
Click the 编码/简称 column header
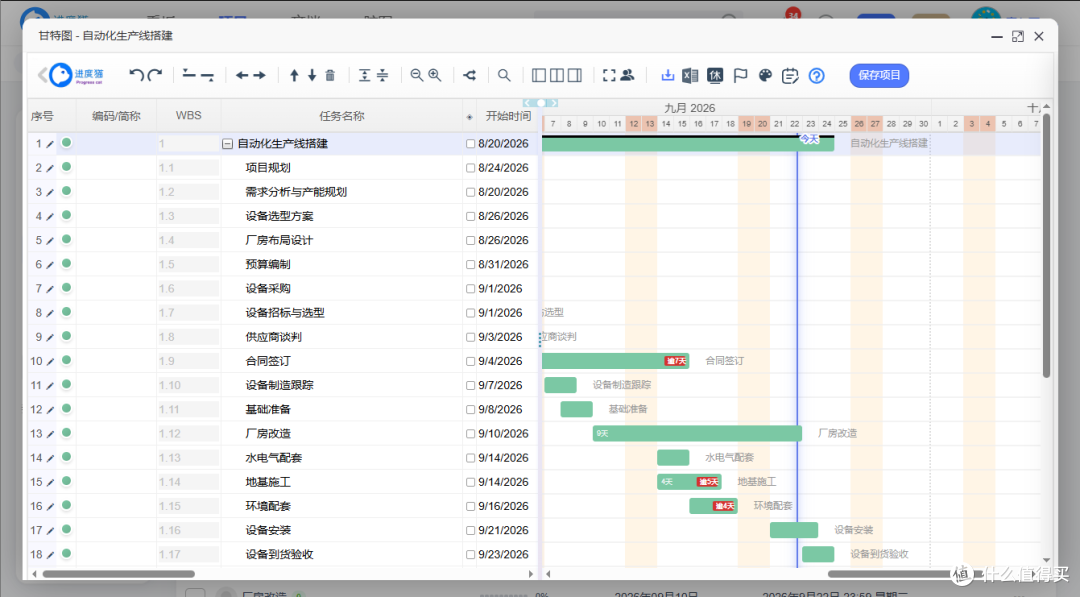(116, 116)
